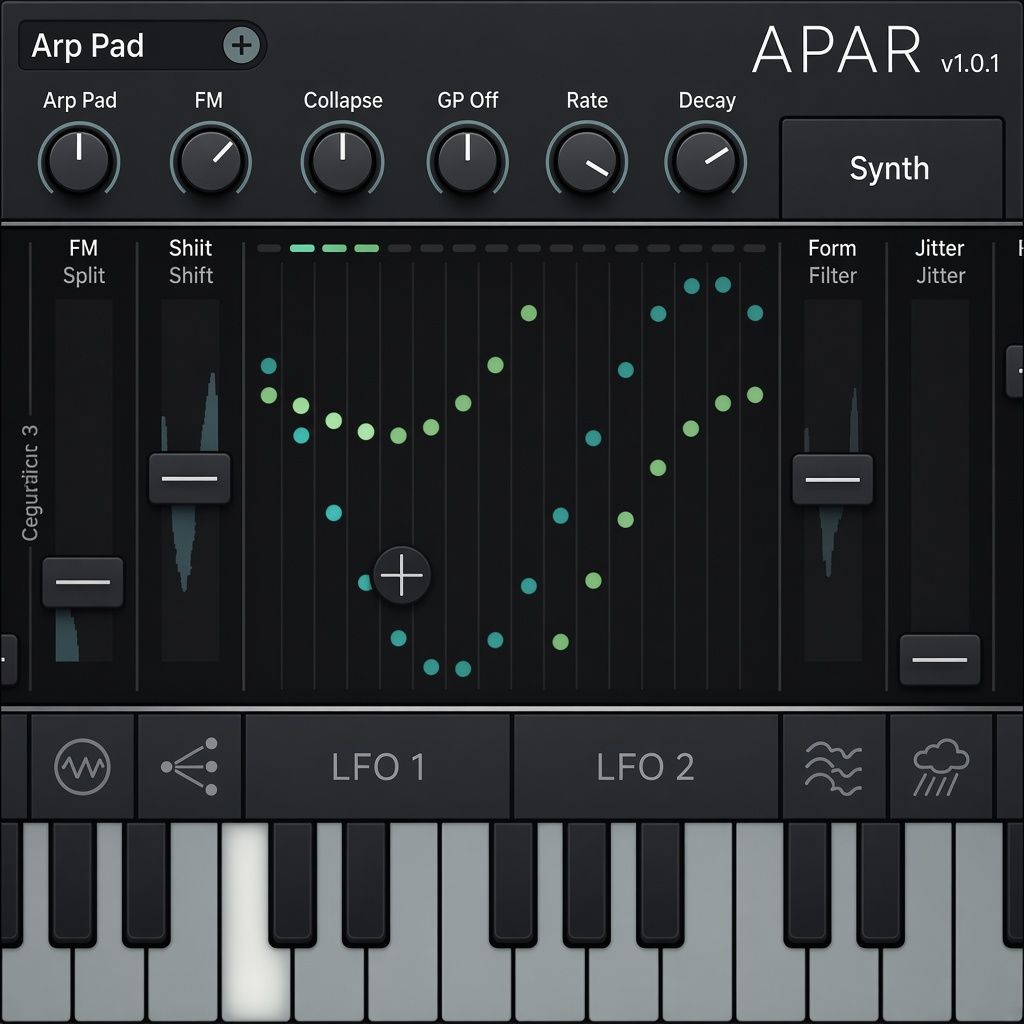The width and height of the screenshot is (1024, 1024).
Task: Switch to the LFO 1 tab
Action: point(377,766)
